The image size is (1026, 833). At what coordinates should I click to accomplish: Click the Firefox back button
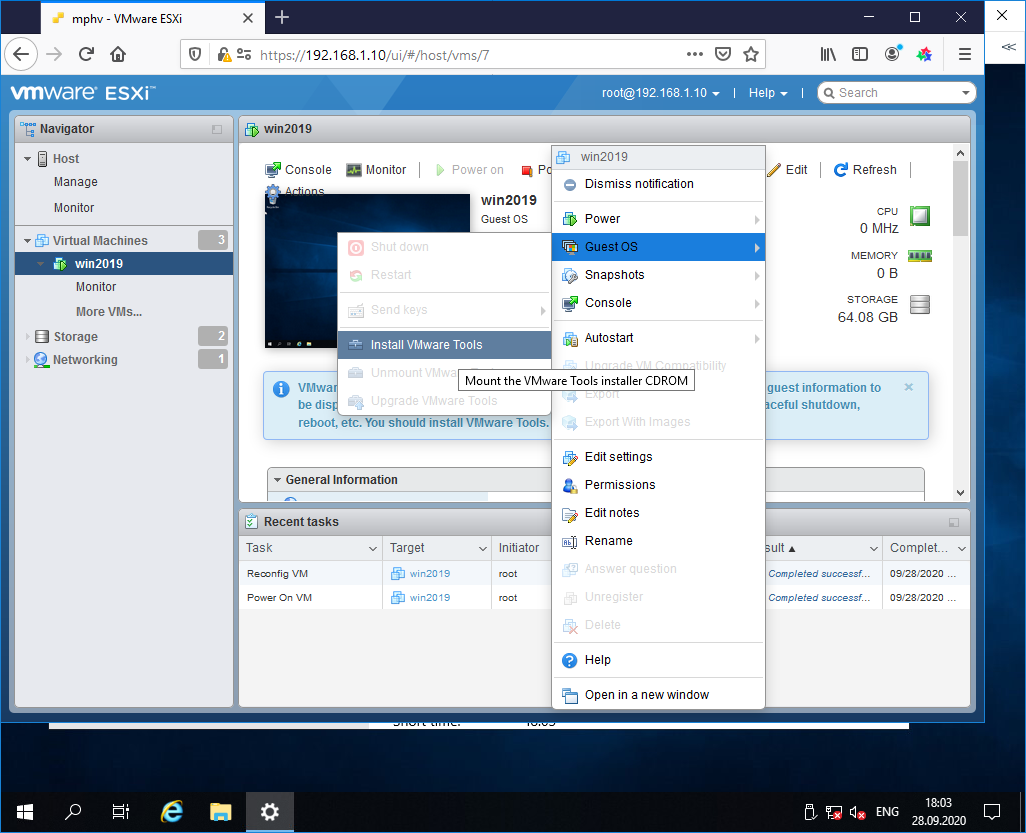pos(21,54)
